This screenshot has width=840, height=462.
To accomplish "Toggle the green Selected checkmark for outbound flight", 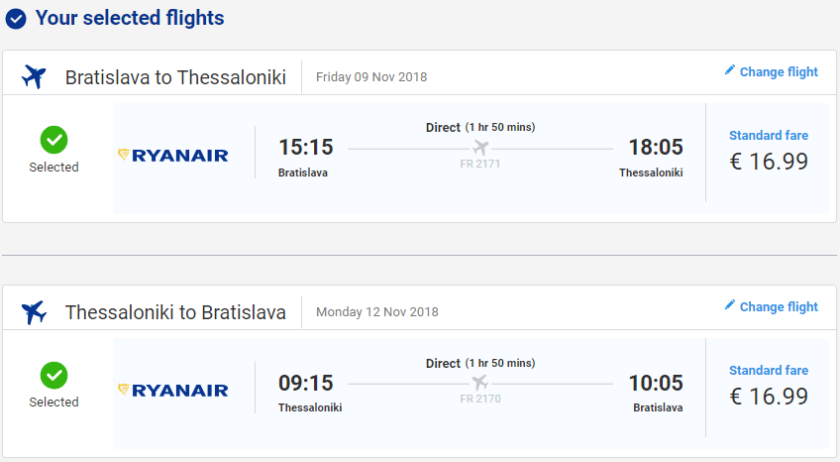I will (x=54, y=139).
